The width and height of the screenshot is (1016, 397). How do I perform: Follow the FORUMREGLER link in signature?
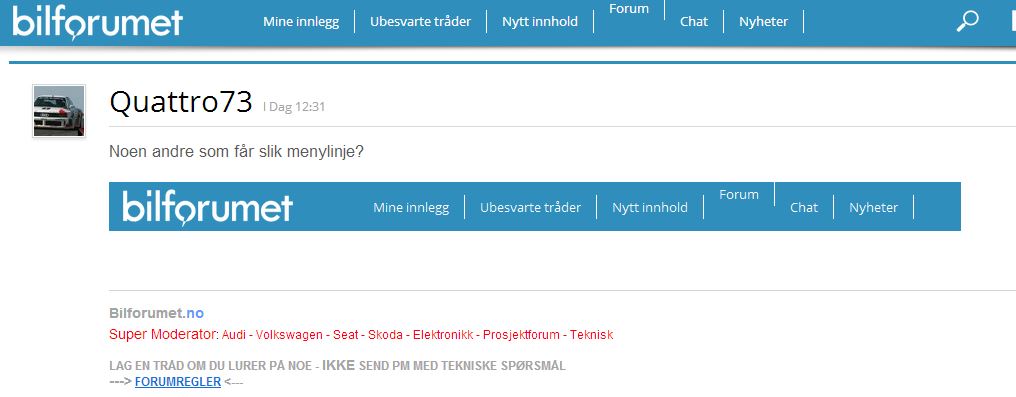tap(178, 382)
